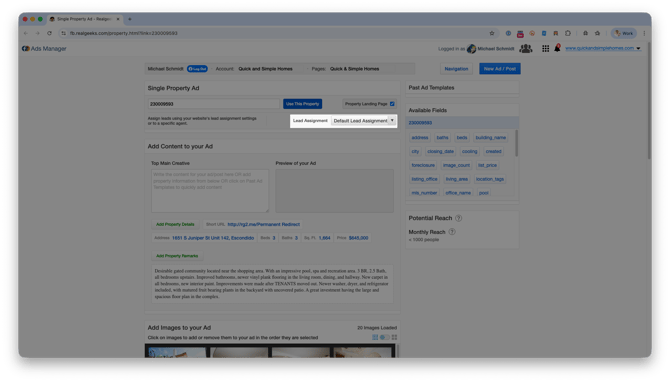Expand the quickandsimplehomes.com site dropdown arrow

coord(638,49)
